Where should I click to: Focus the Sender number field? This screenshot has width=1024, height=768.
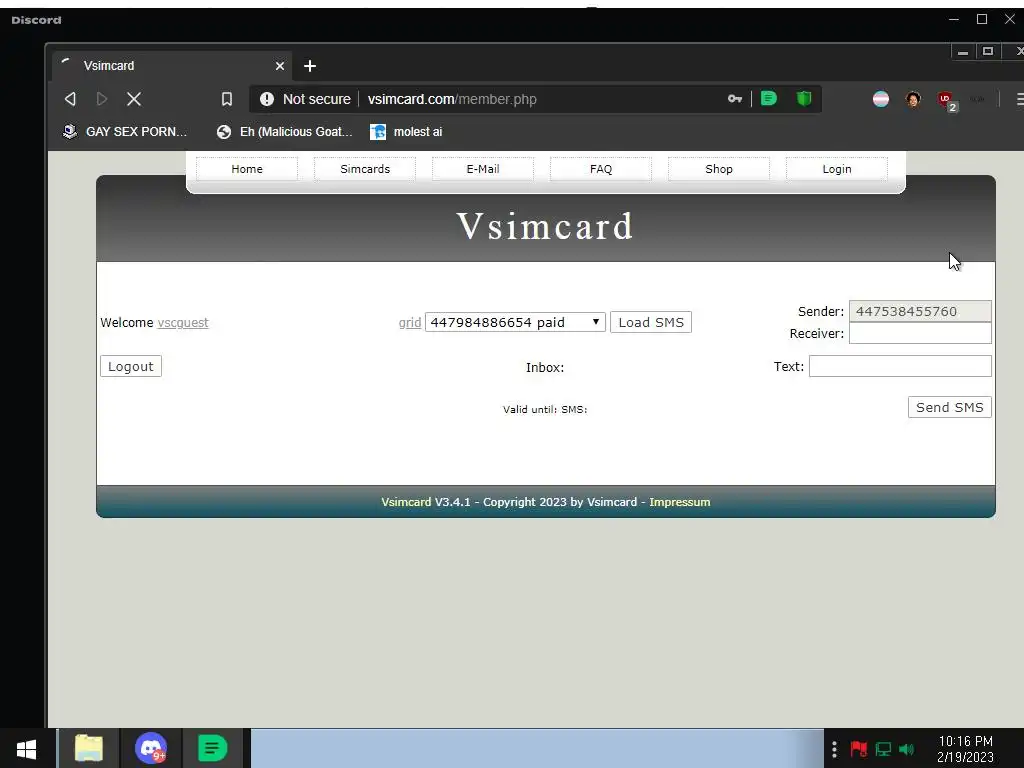[920, 312]
